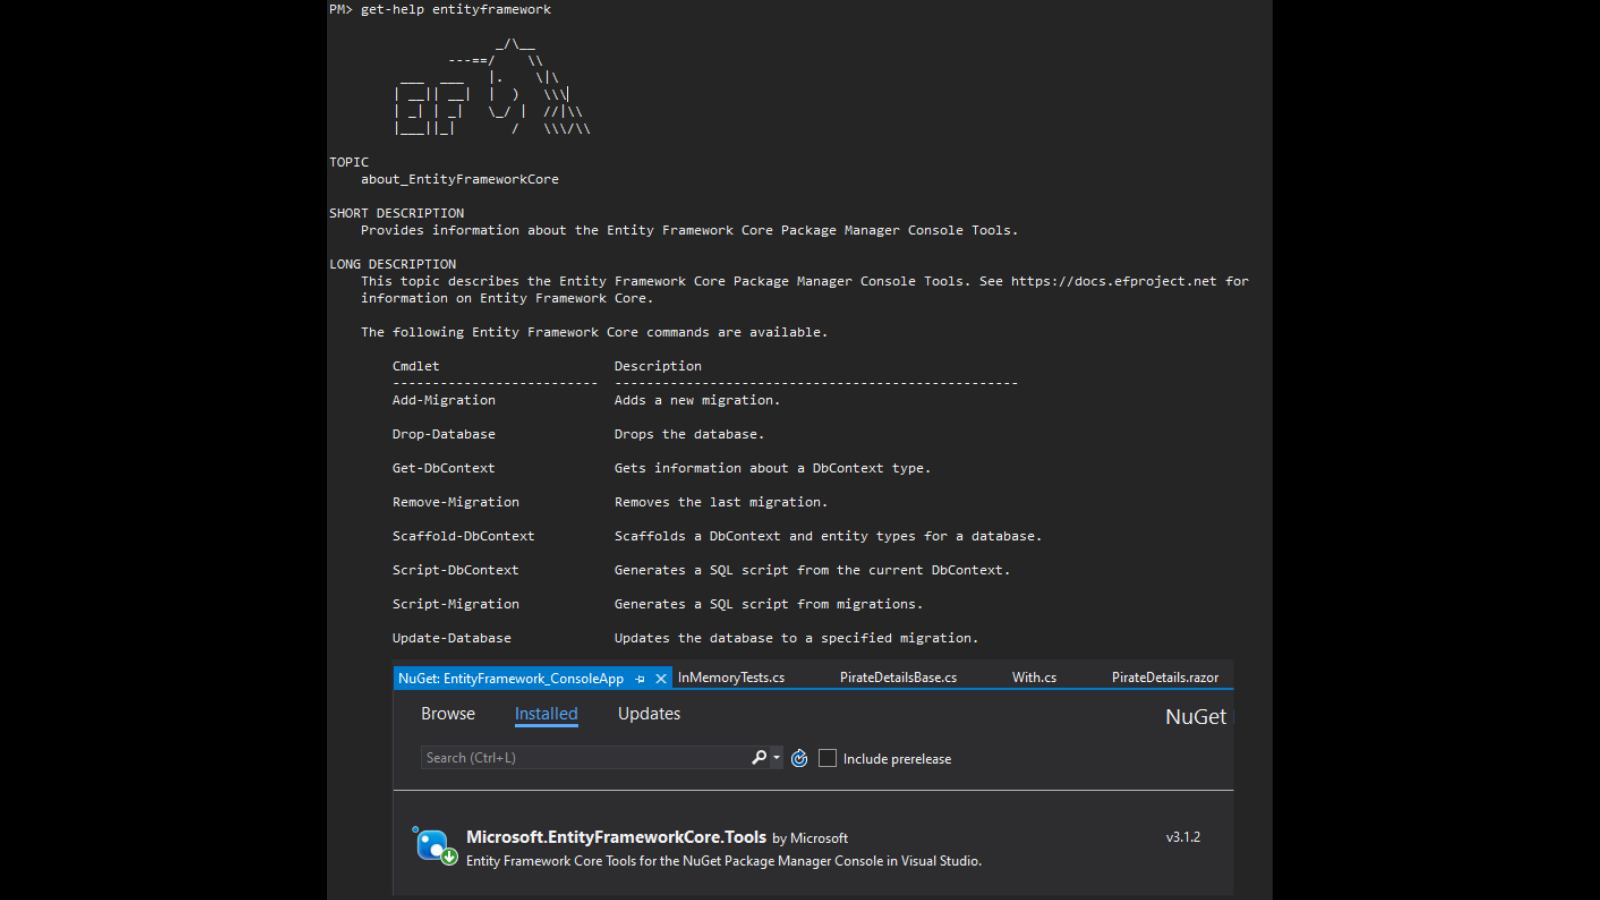Click 'Gets information about a DbContext type.'
The width and height of the screenshot is (1600, 900).
[772, 468]
